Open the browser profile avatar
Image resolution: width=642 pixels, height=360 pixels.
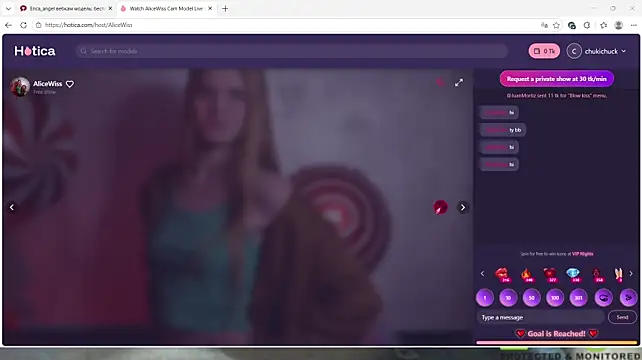619,25
